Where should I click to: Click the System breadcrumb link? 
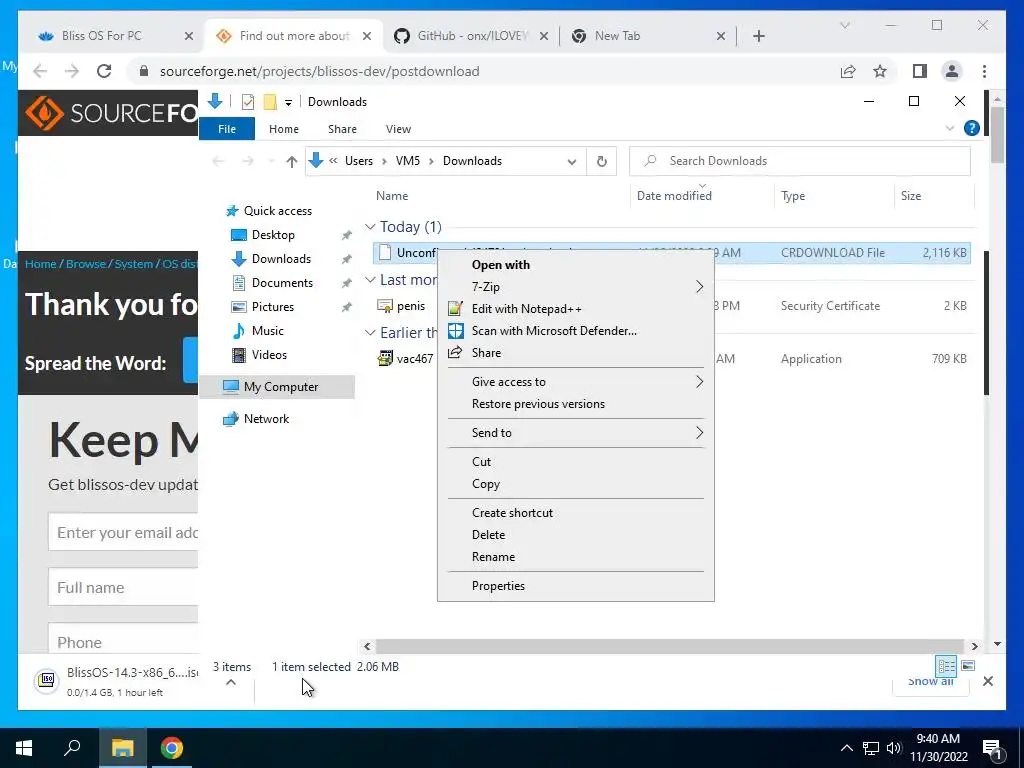point(133,264)
